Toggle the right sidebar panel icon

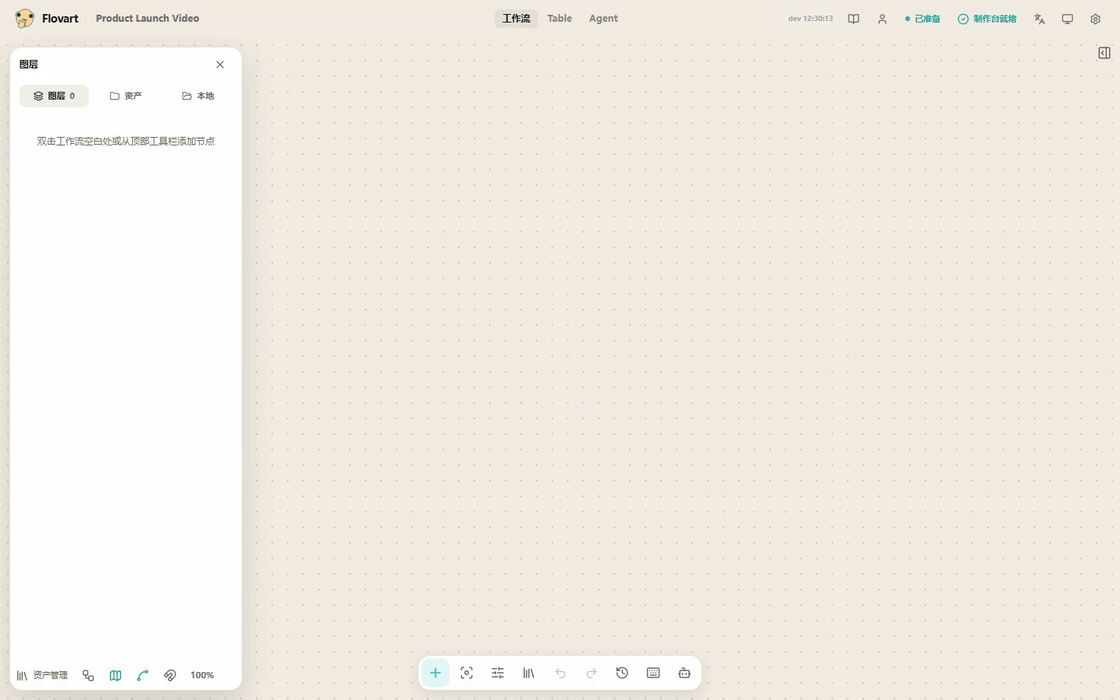1104,53
